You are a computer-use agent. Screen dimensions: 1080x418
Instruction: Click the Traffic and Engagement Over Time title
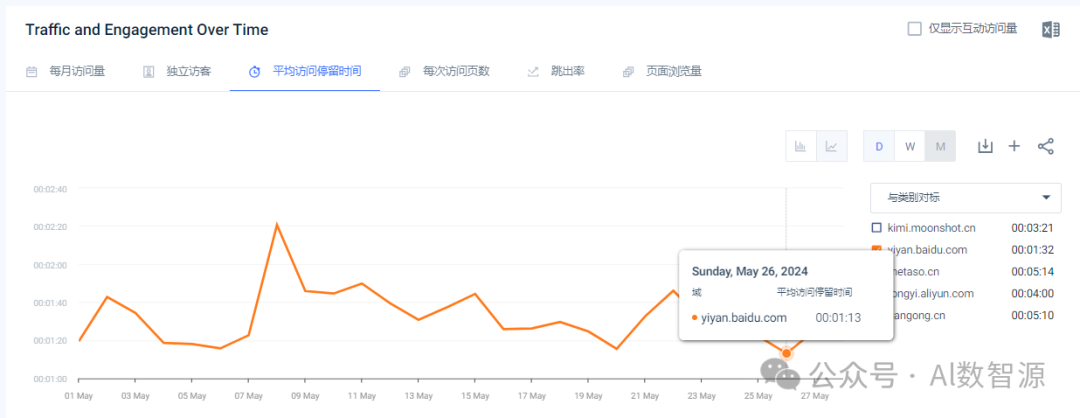point(147,30)
